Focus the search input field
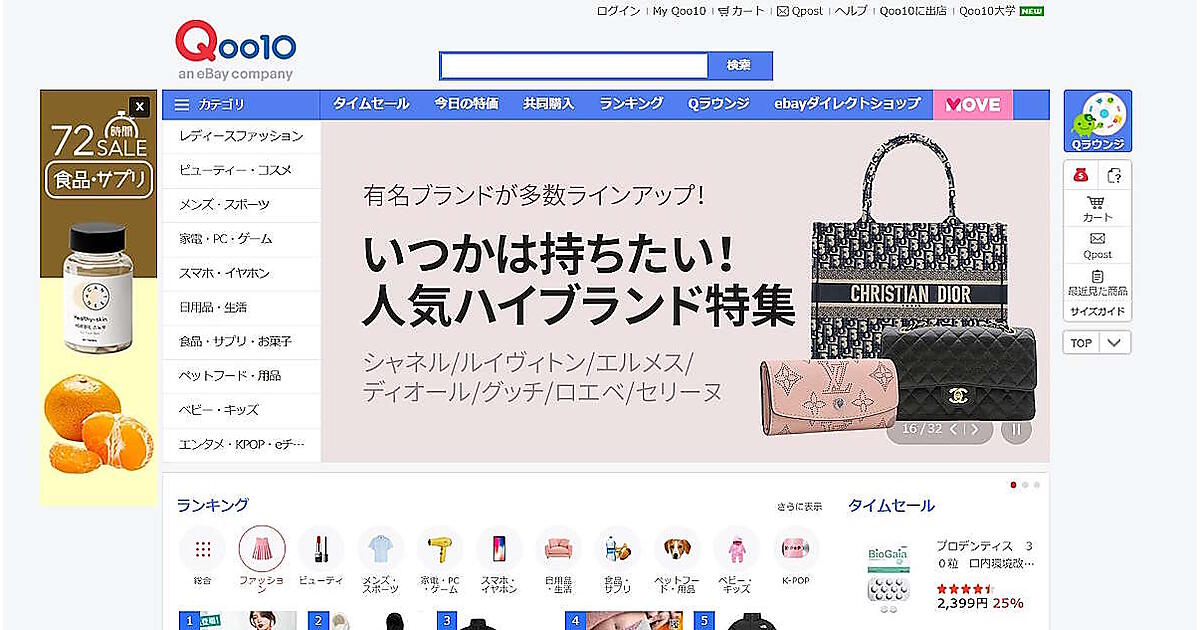 (575, 66)
